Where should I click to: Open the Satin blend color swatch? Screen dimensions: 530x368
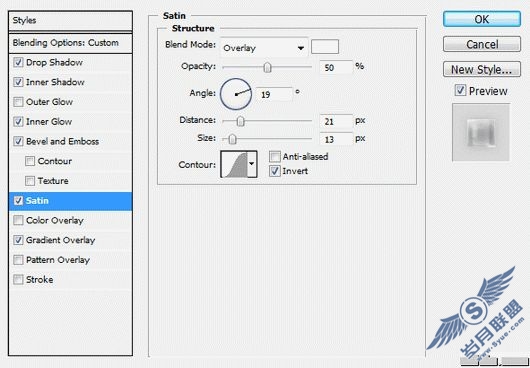(325, 47)
